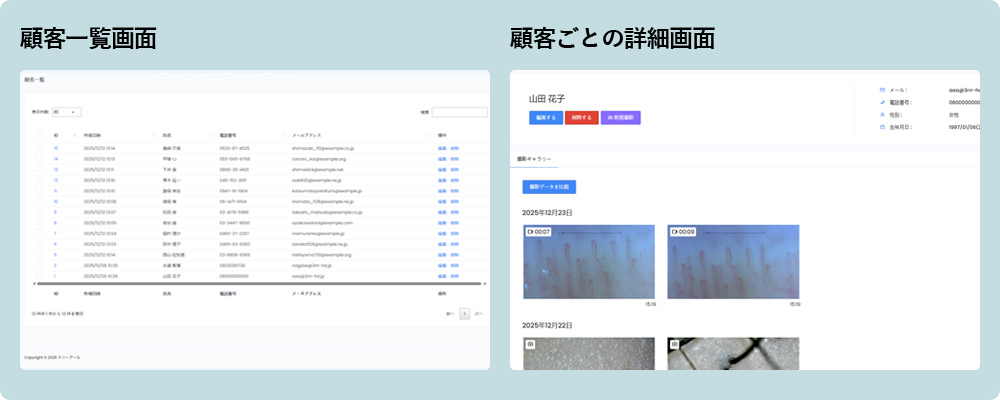Screen dimensions: 1000x400
Task: Open the second 2025年12月22日 photo thumbnail
Action: (x=733, y=353)
